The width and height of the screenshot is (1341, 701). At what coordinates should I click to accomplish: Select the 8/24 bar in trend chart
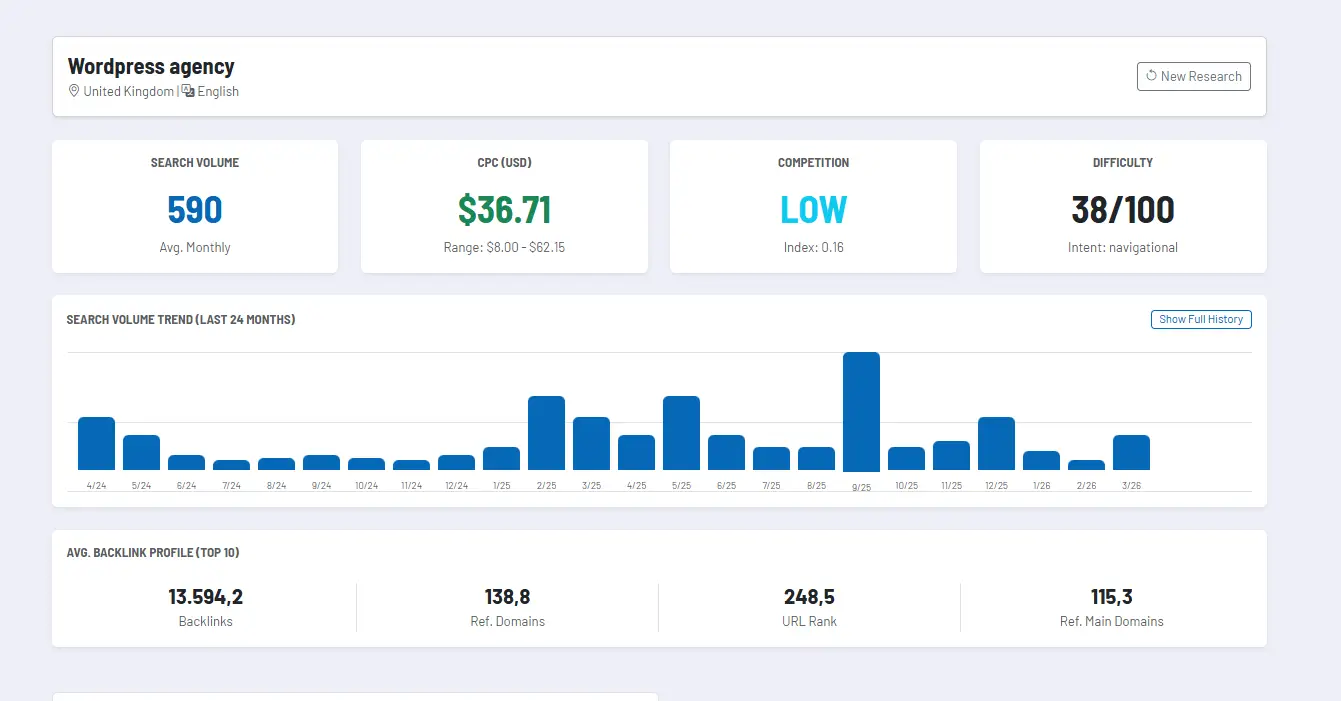[x=276, y=464]
